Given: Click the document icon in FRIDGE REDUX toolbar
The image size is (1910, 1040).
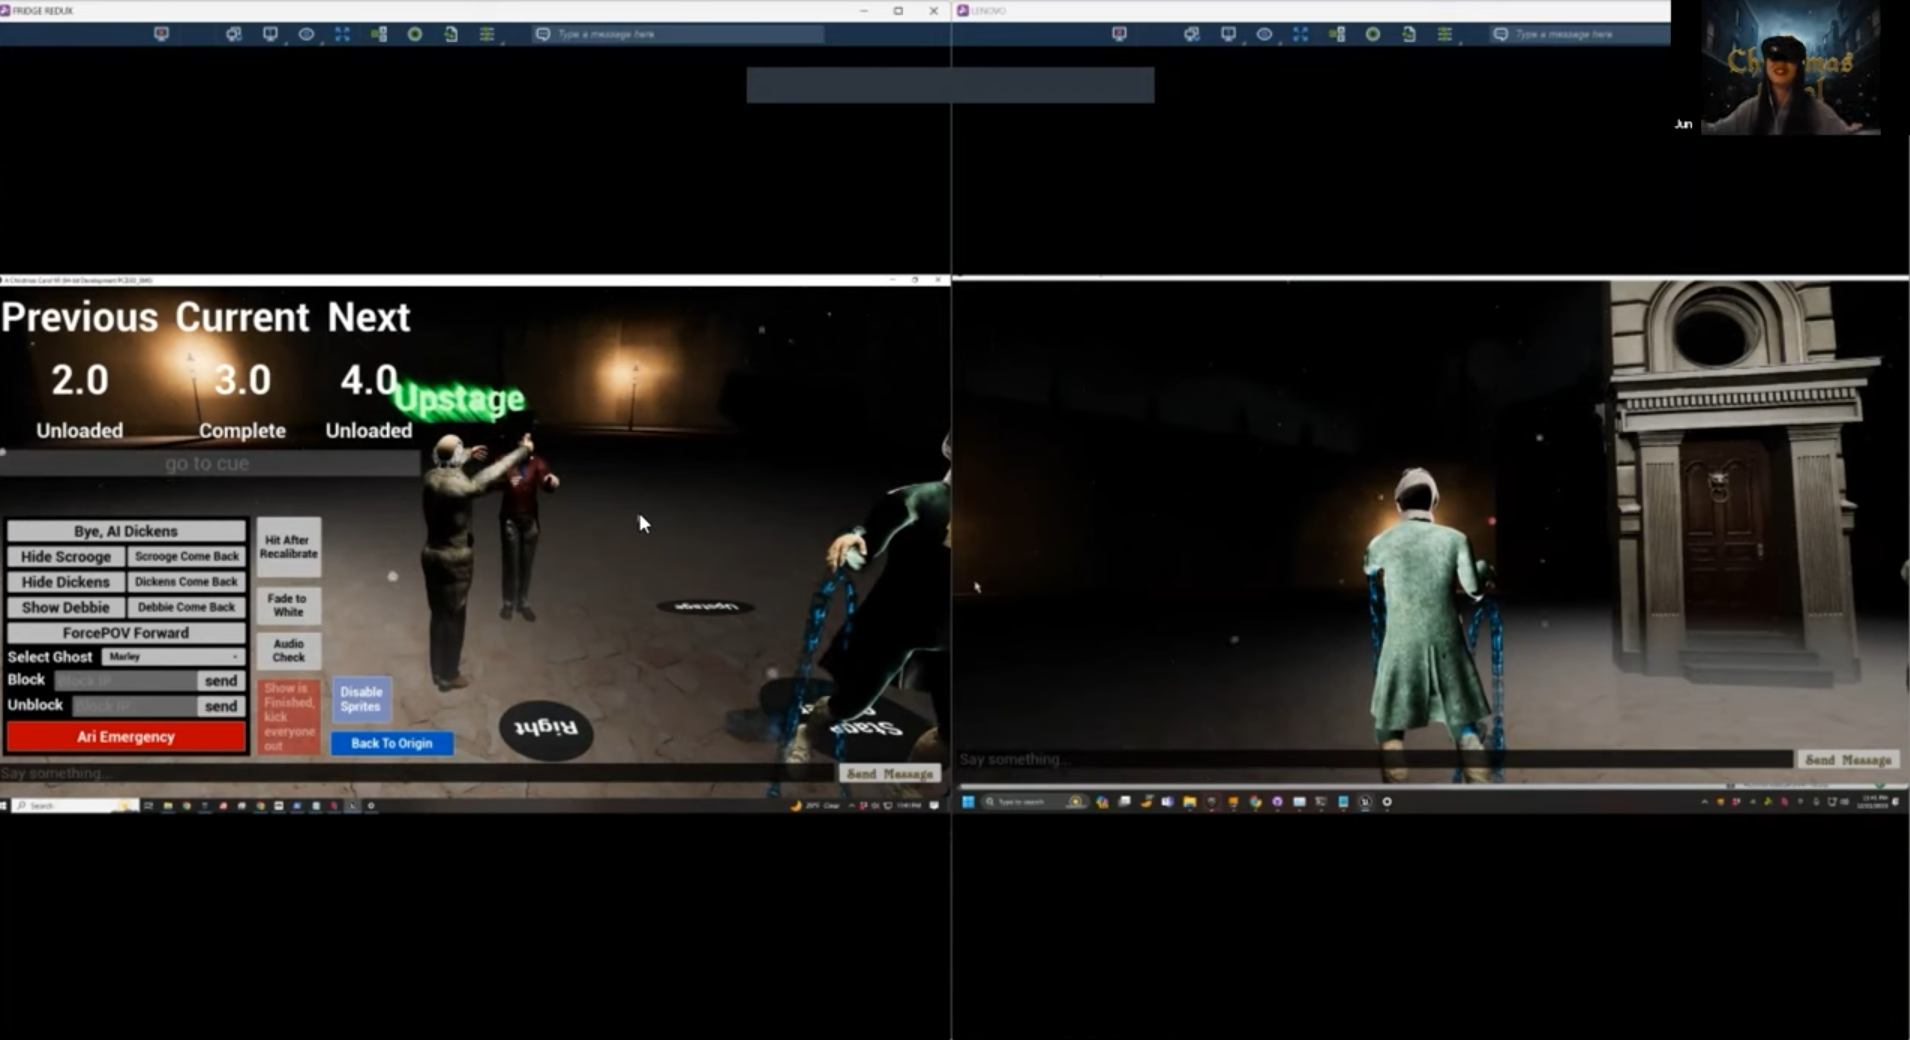Looking at the screenshot, I should [x=451, y=34].
